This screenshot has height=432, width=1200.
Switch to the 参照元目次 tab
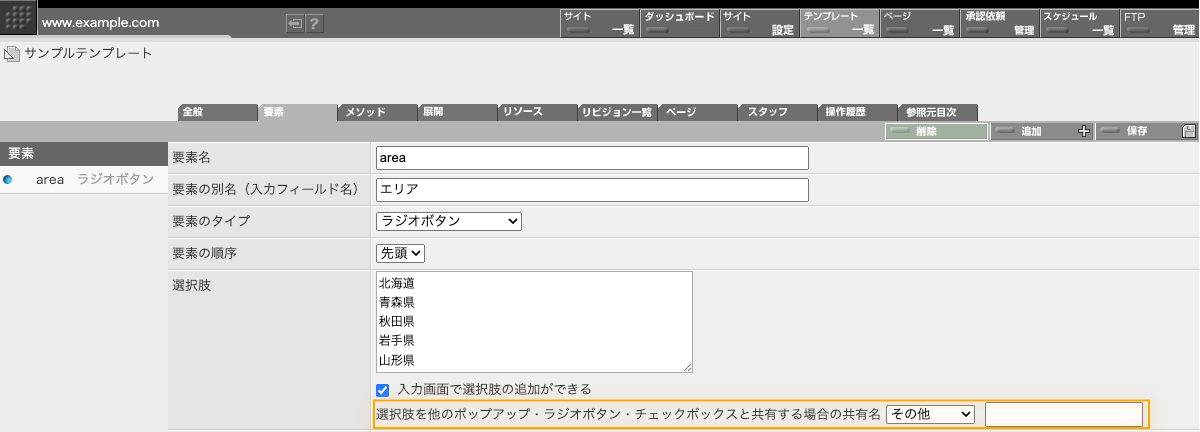click(x=937, y=112)
